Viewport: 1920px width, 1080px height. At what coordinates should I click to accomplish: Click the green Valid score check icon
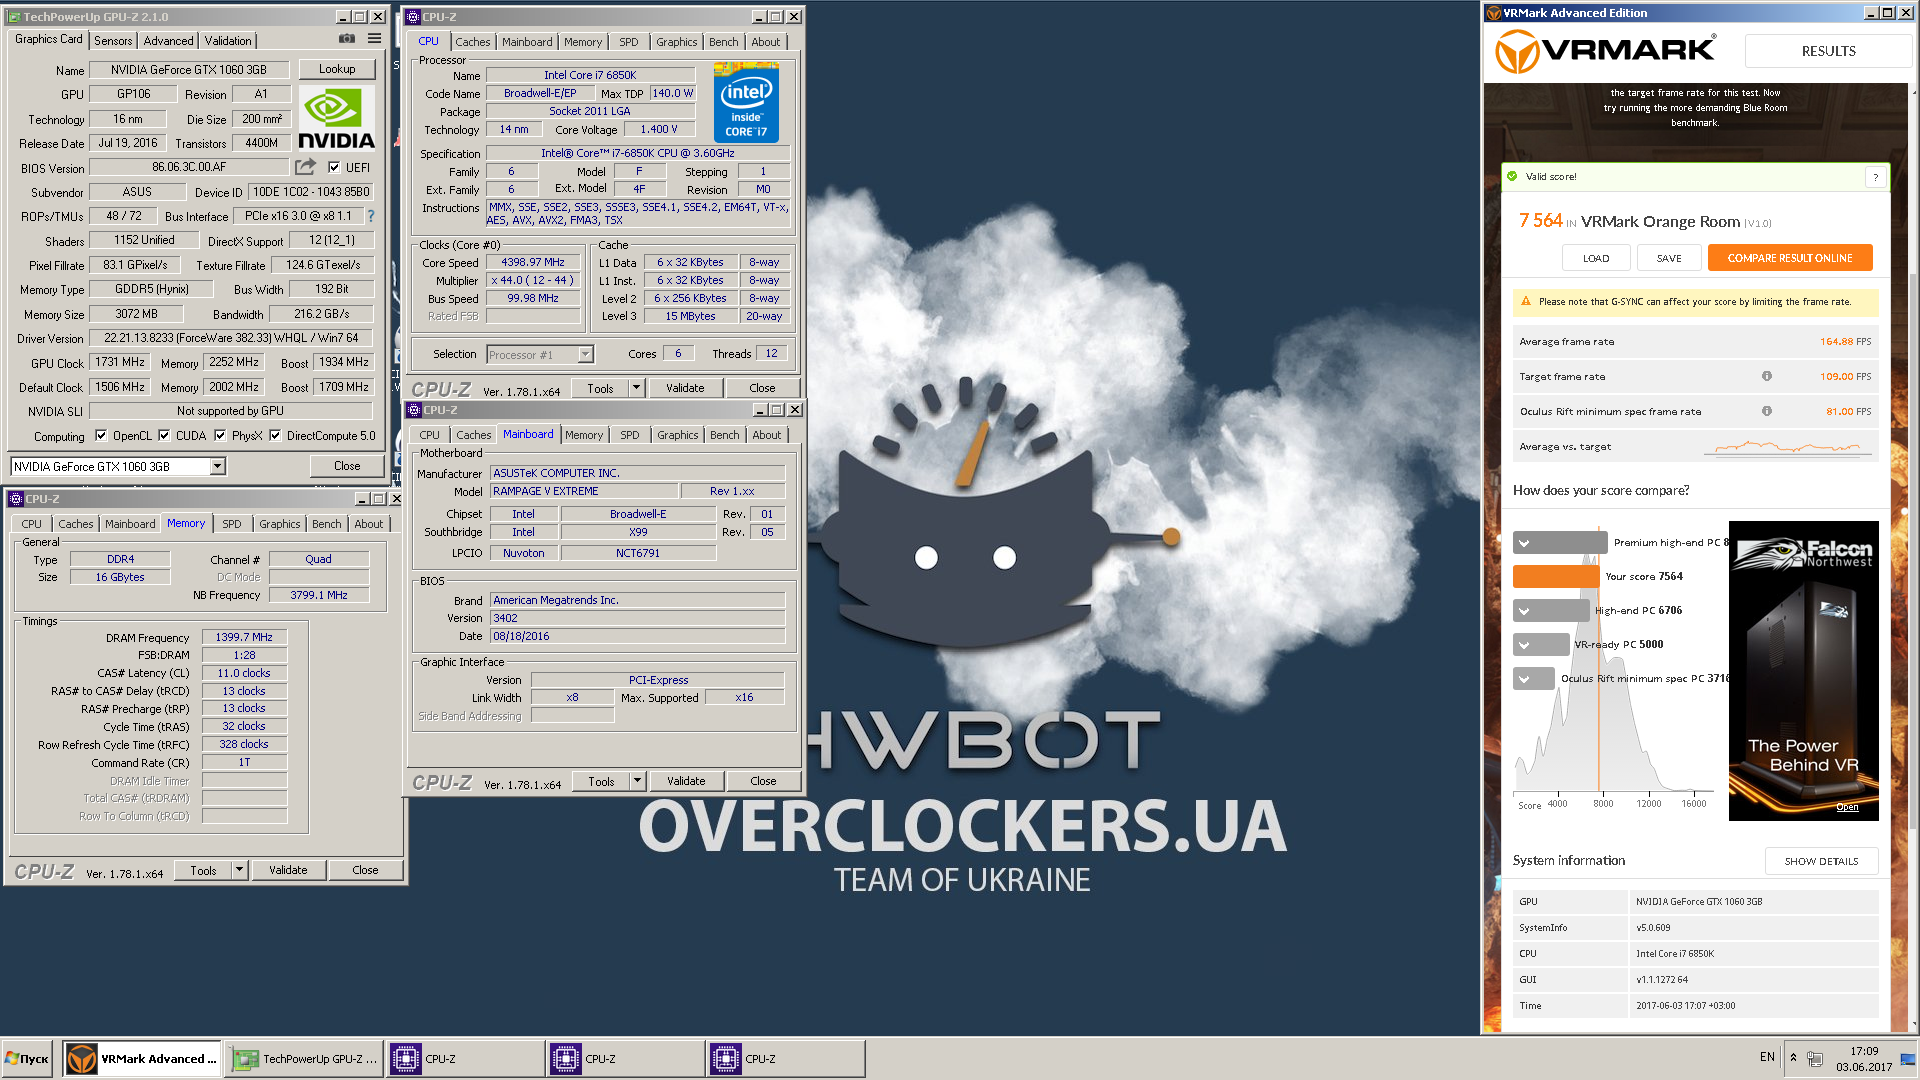point(1512,176)
